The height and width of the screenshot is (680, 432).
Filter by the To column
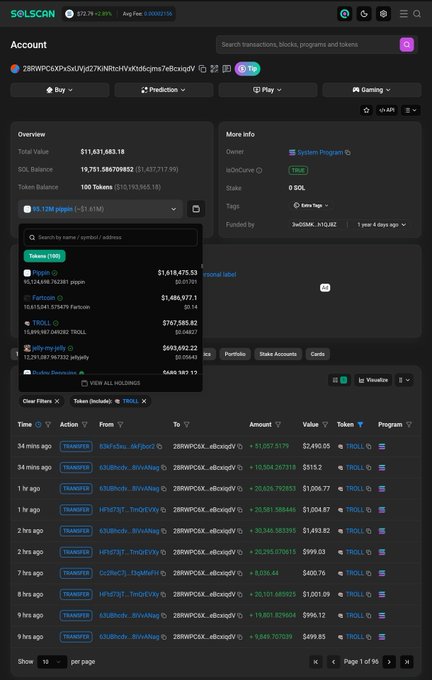[187, 425]
